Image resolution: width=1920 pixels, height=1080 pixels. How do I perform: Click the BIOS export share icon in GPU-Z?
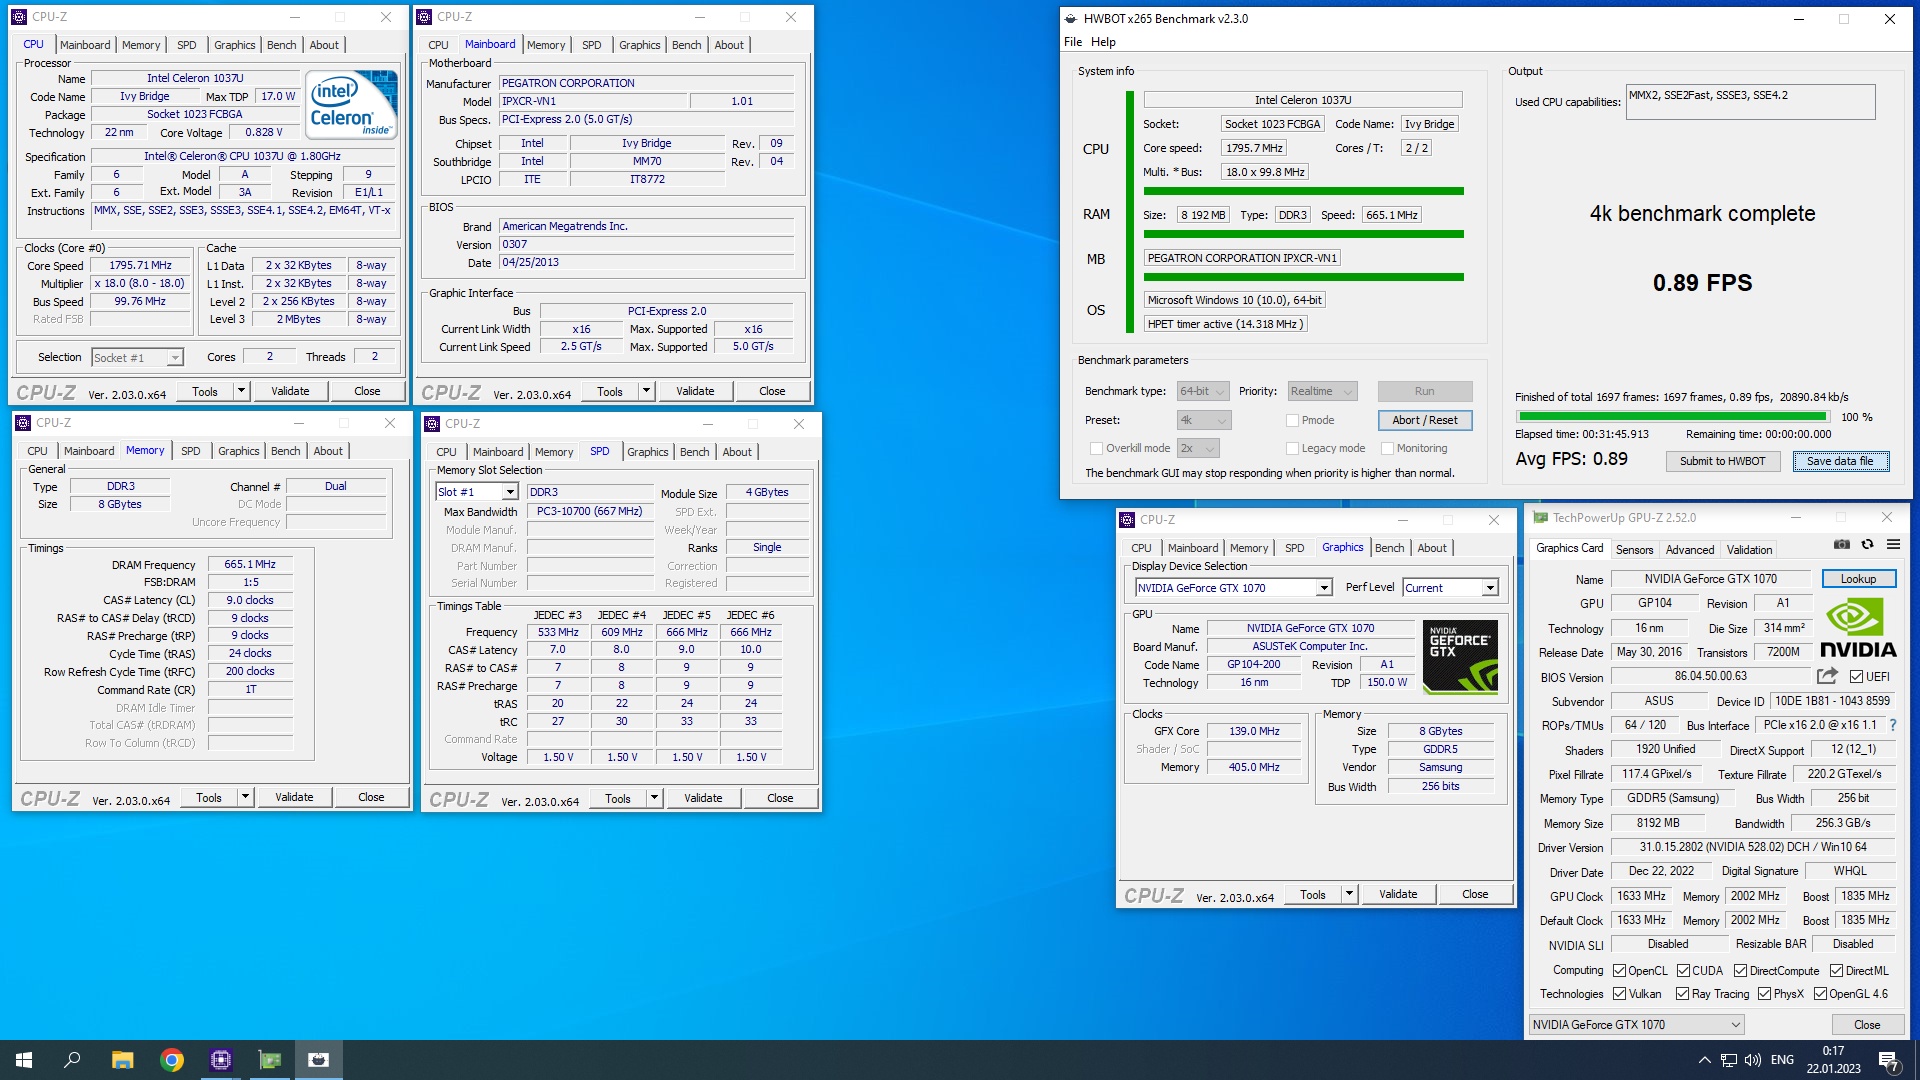pos(1827,676)
